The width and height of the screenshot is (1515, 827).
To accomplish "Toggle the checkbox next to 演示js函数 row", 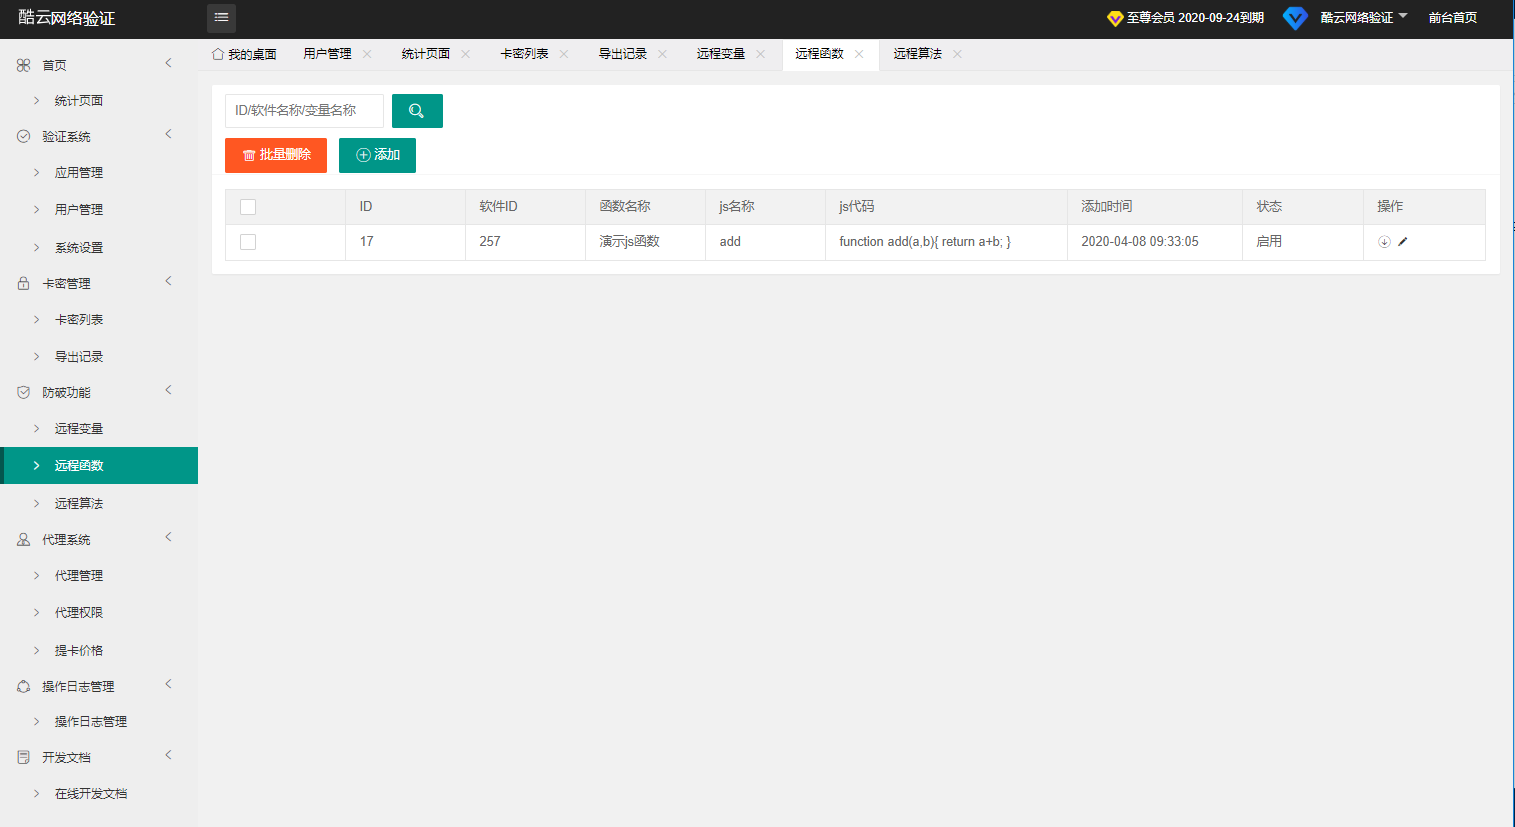I will pos(247,241).
